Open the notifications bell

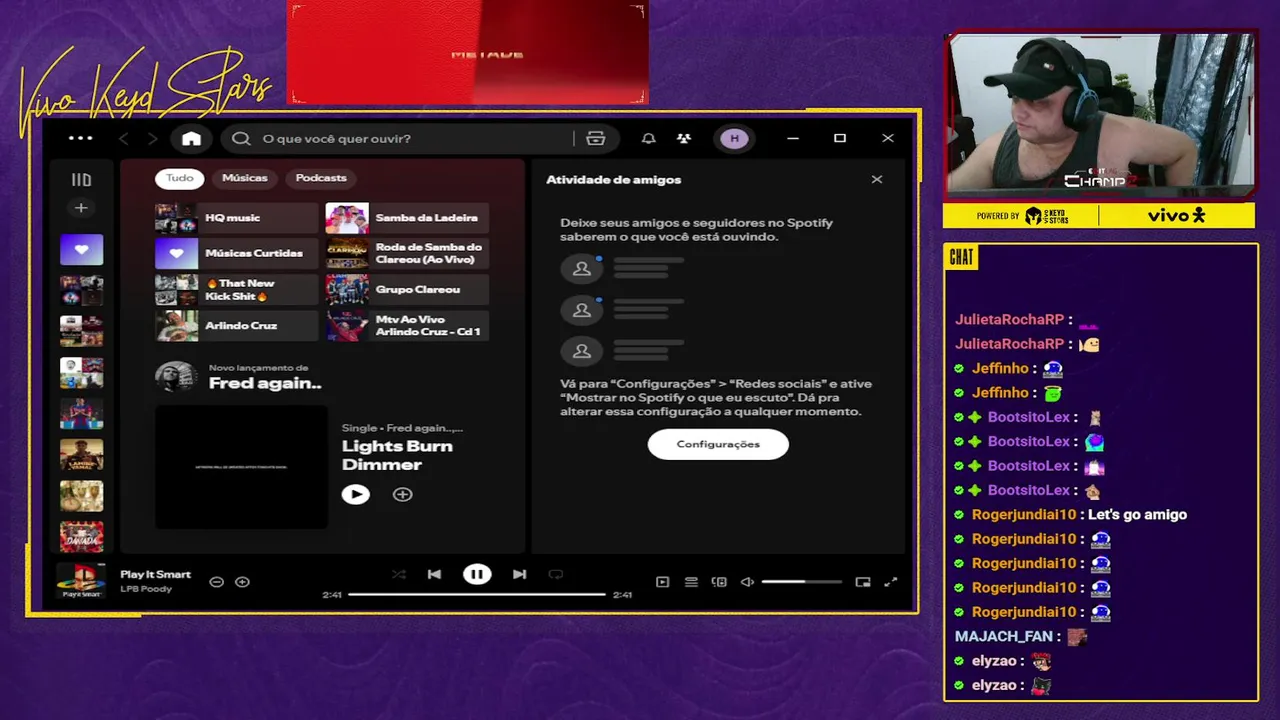pos(648,139)
